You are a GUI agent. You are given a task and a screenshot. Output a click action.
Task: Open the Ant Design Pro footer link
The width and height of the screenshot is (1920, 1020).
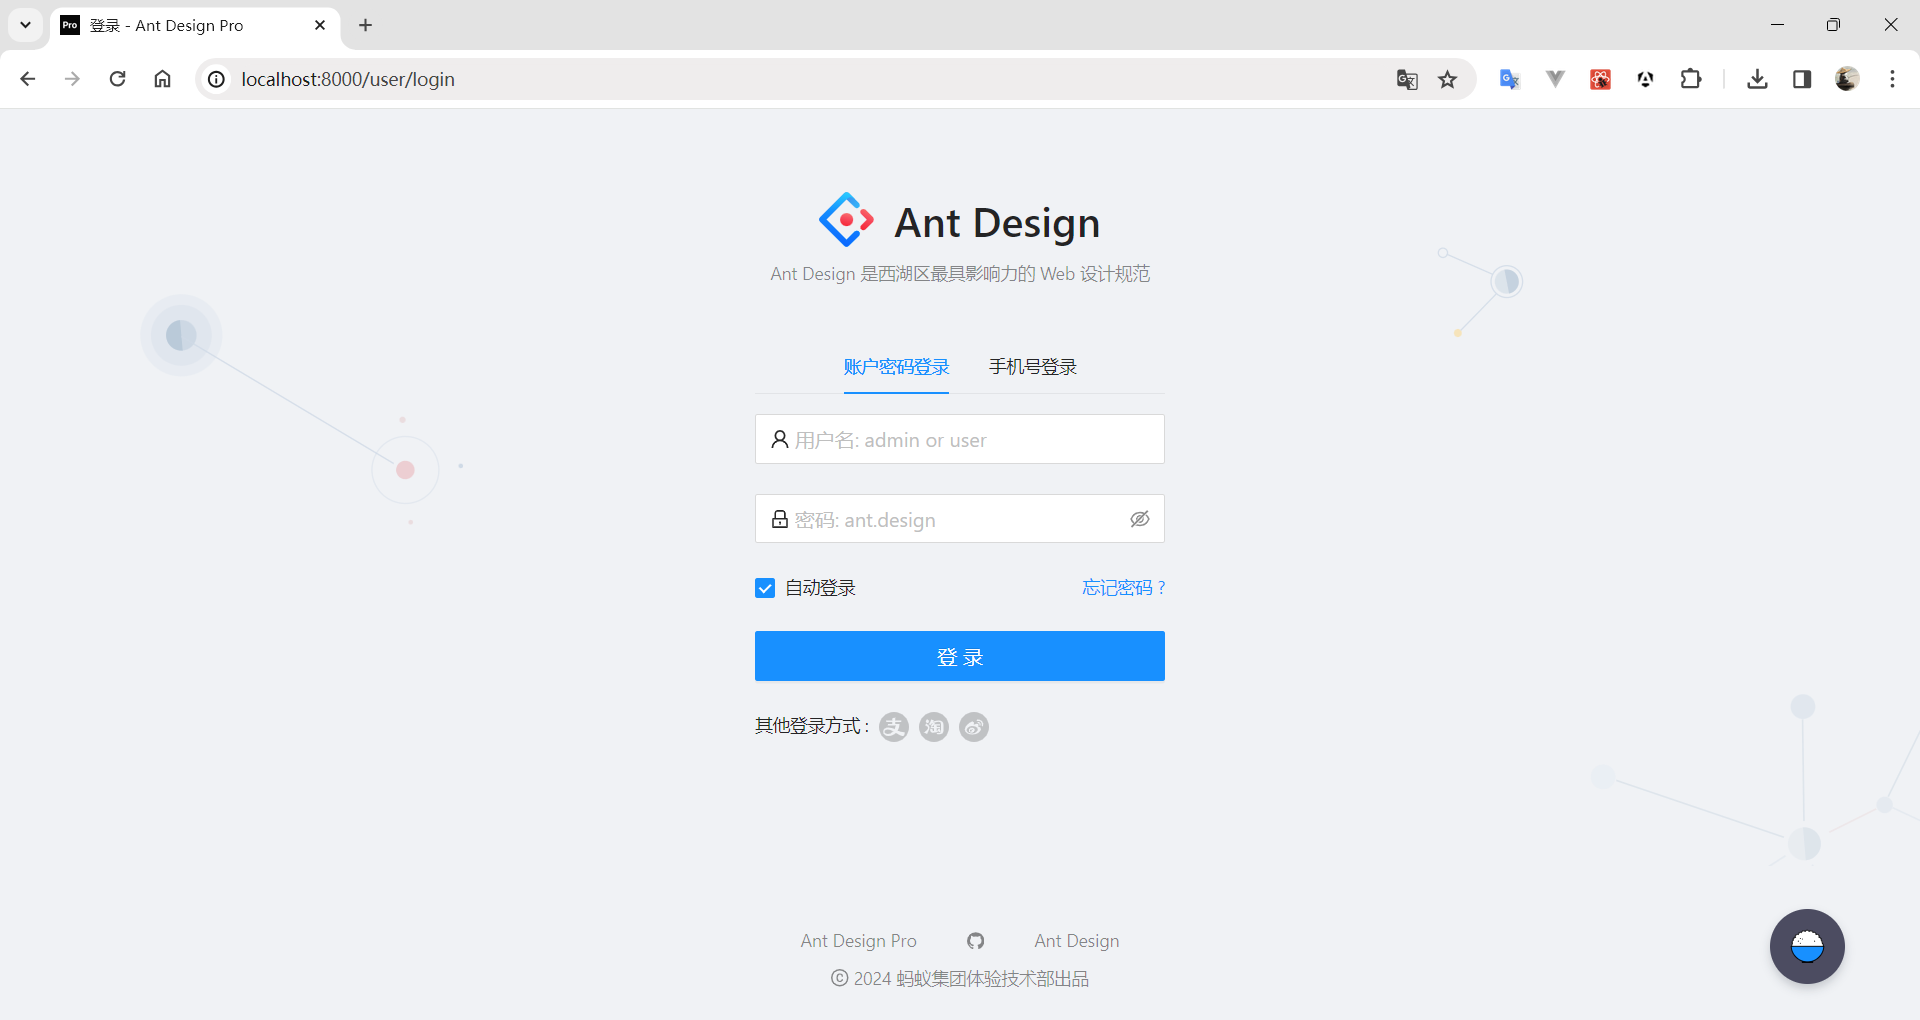click(858, 941)
